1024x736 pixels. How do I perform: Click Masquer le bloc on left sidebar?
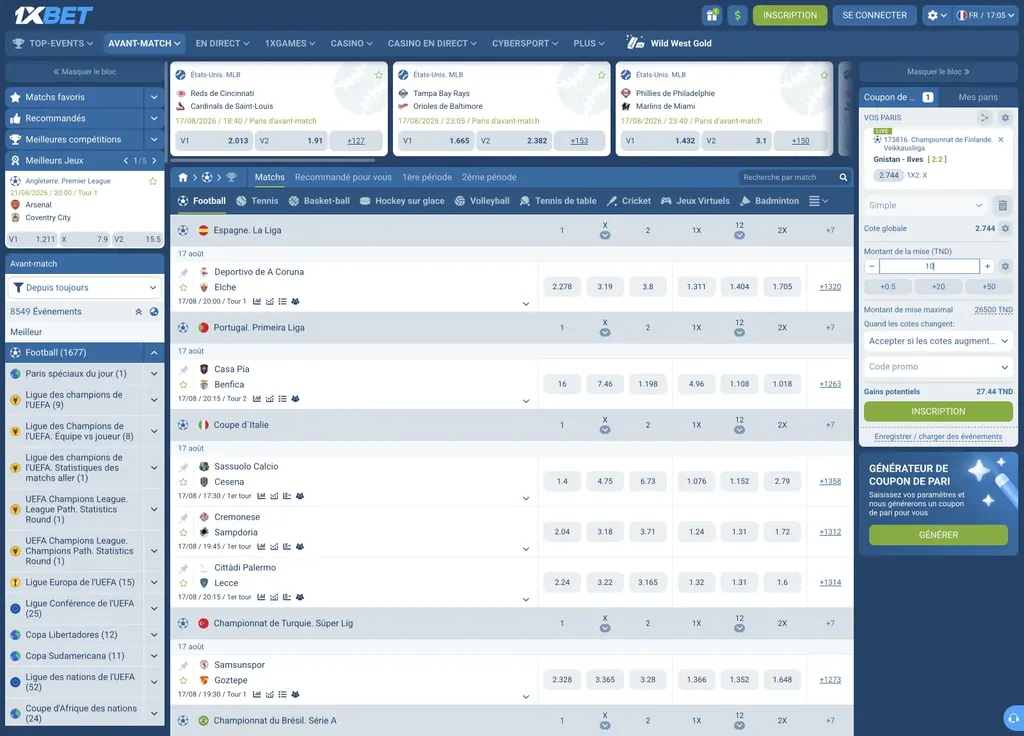[85, 72]
